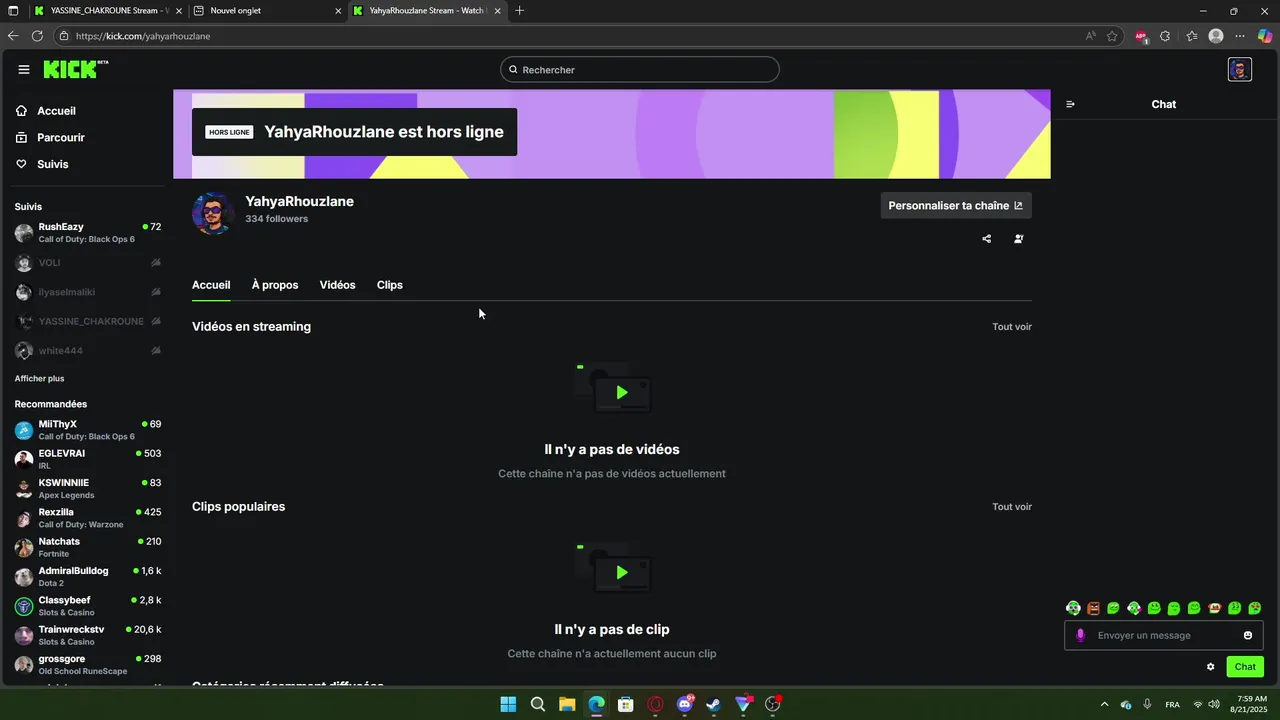This screenshot has width=1280, height=720.
Task: Click the address bar URL
Action: coord(143,36)
